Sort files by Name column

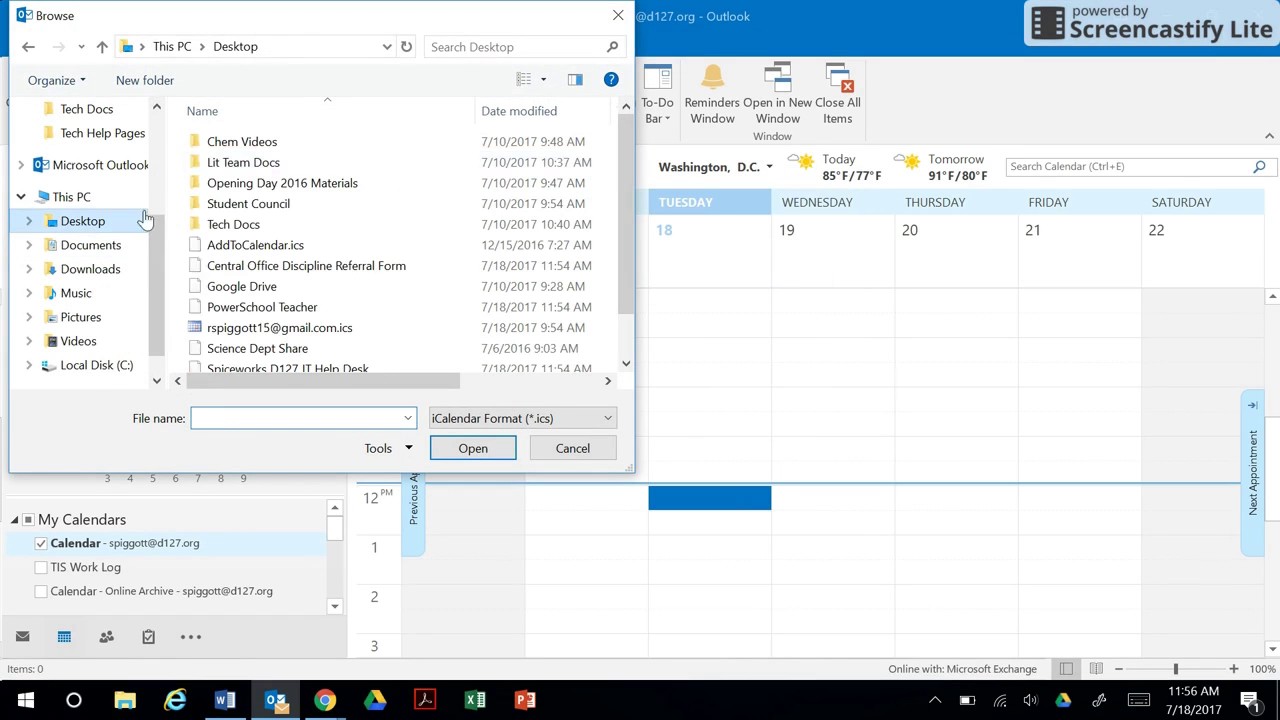point(202,111)
